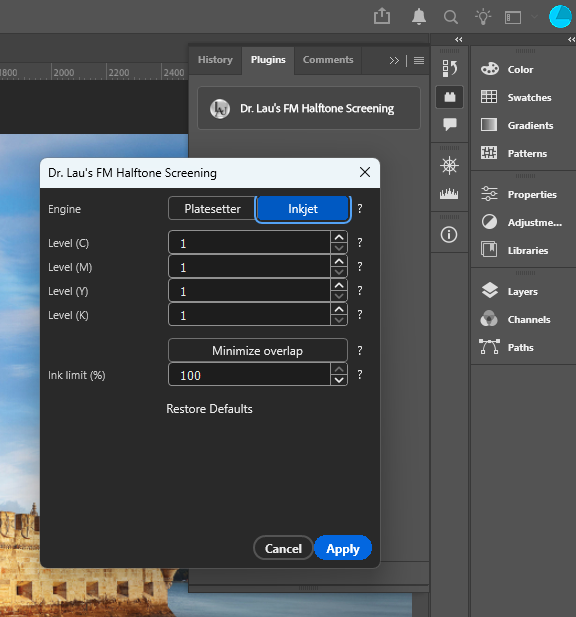This screenshot has width=576, height=617.
Task: Close the FM Halftone Screening dialog
Action: 365,172
